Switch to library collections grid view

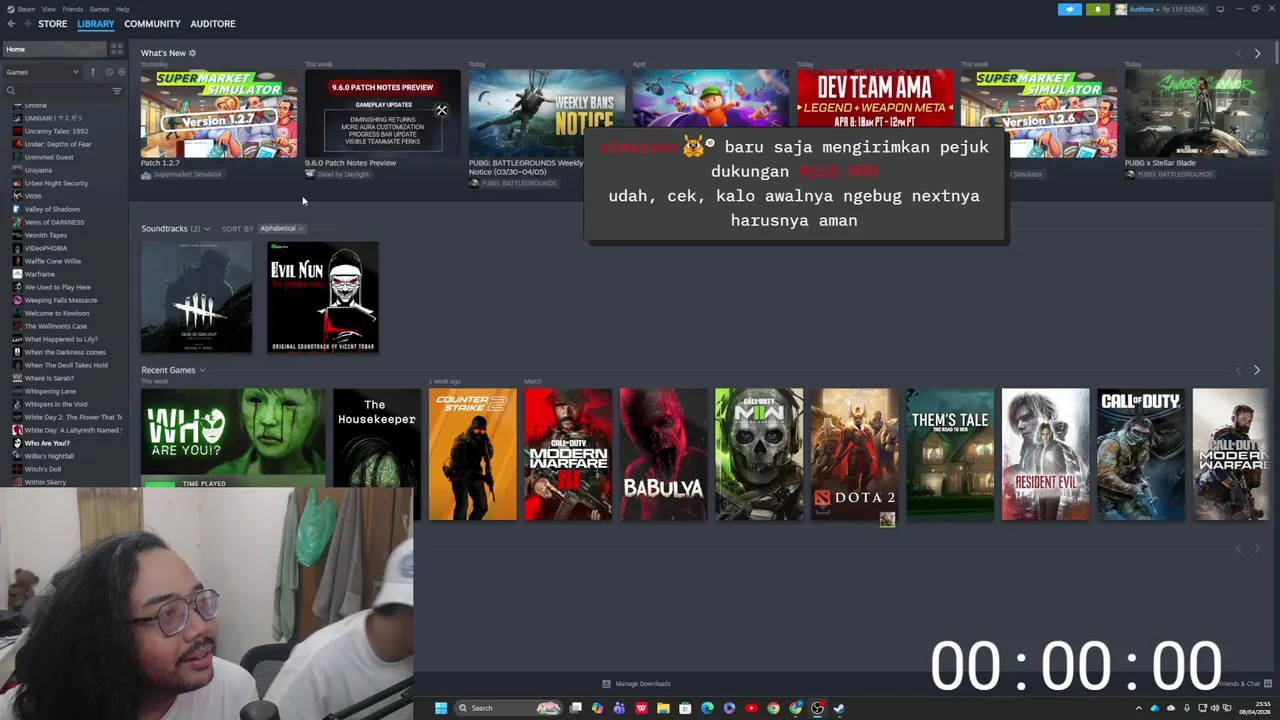[117, 49]
